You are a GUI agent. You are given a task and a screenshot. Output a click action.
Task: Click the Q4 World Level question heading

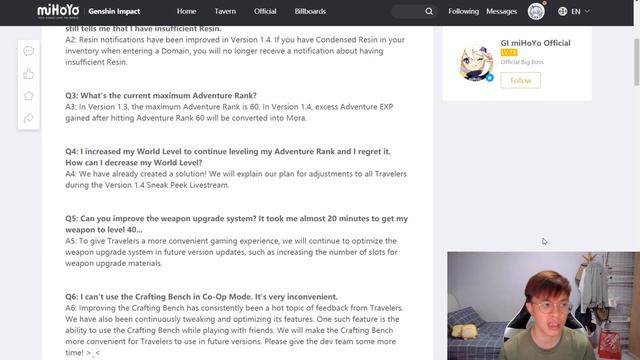(x=228, y=157)
